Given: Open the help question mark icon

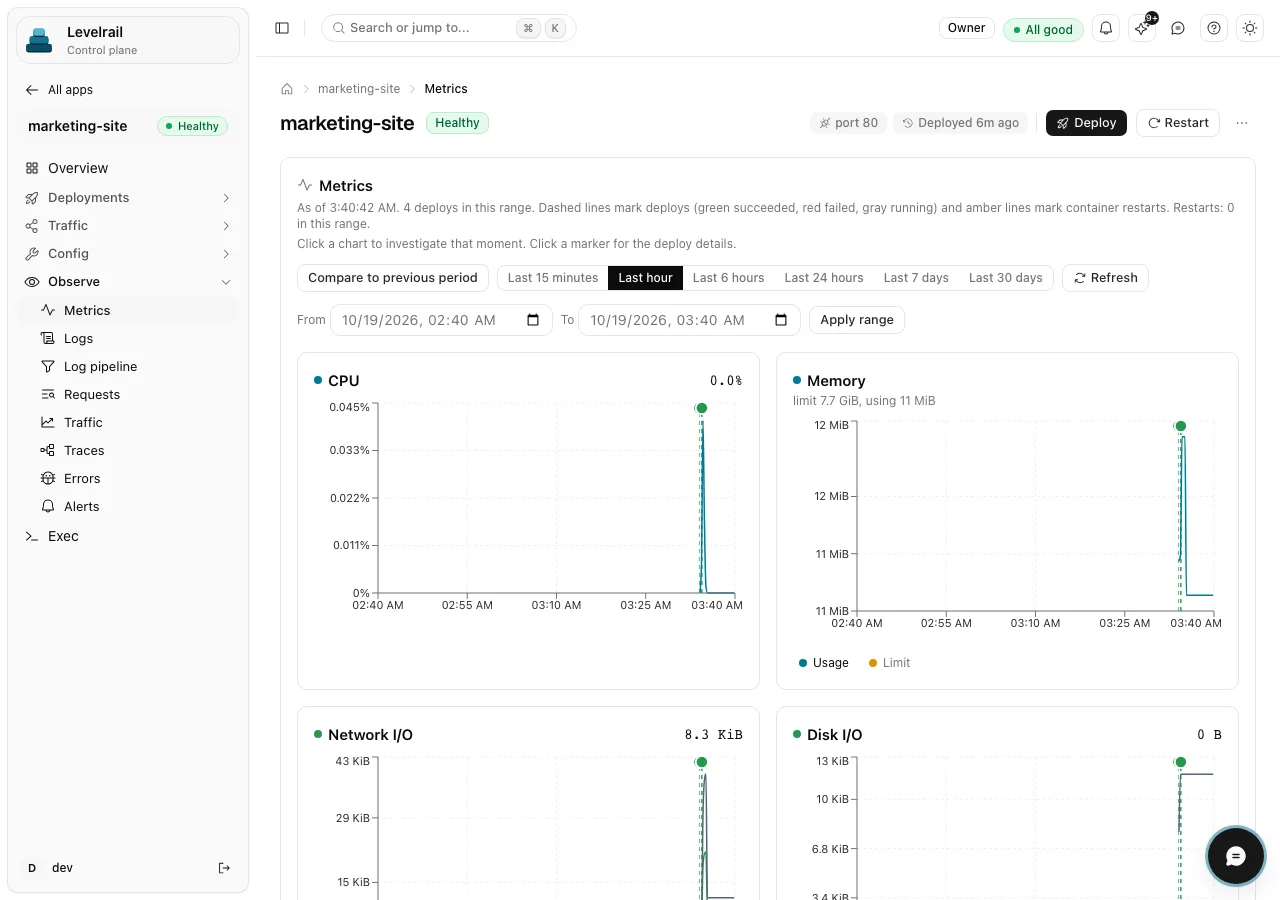Looking at the screenshot, I should [x=1214, y=29].
